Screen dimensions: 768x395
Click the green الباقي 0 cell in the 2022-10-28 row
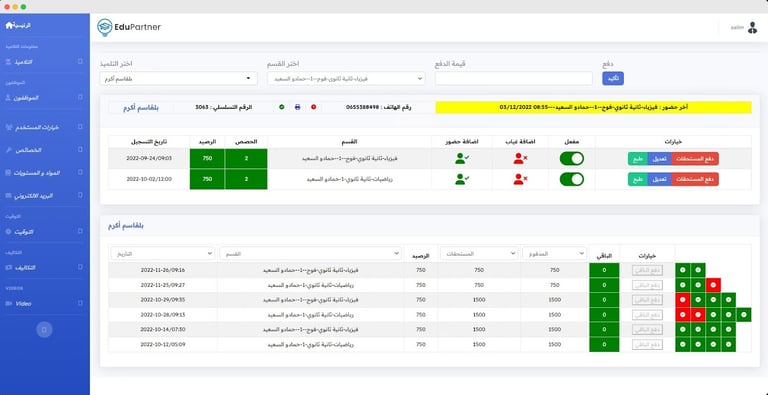[x=604, y=315]
